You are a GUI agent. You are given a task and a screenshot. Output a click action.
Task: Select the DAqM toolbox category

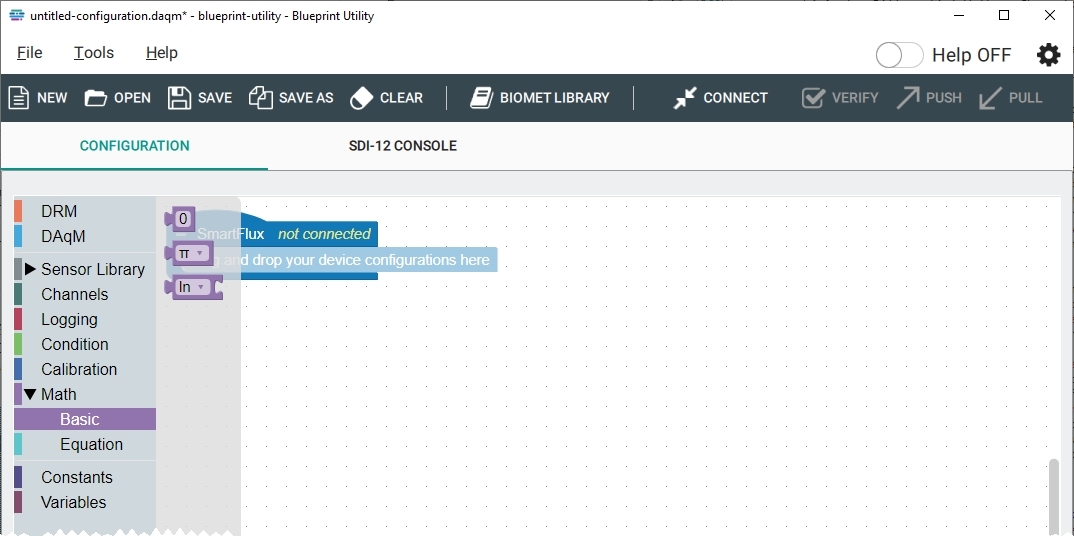pos(85,236)
